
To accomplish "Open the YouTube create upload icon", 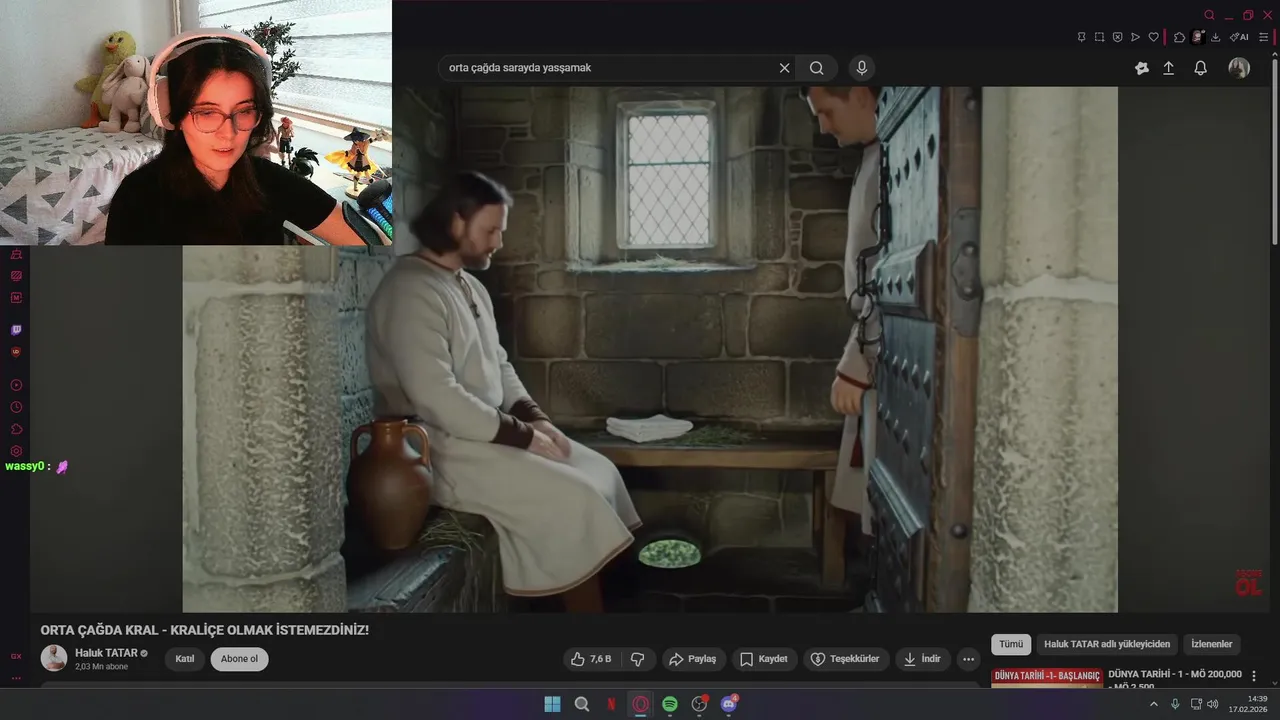I will click(1168, 68).
